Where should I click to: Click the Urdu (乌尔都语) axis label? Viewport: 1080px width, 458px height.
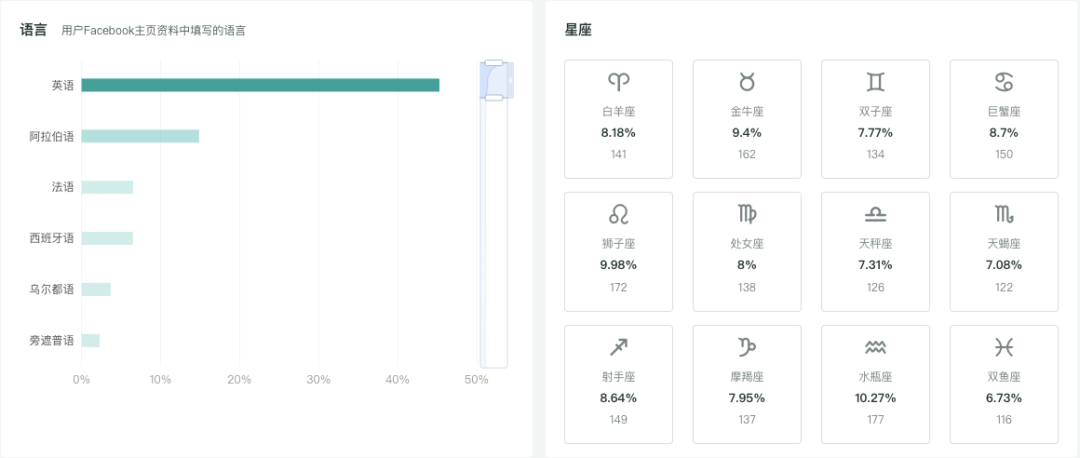click(51, 289)
